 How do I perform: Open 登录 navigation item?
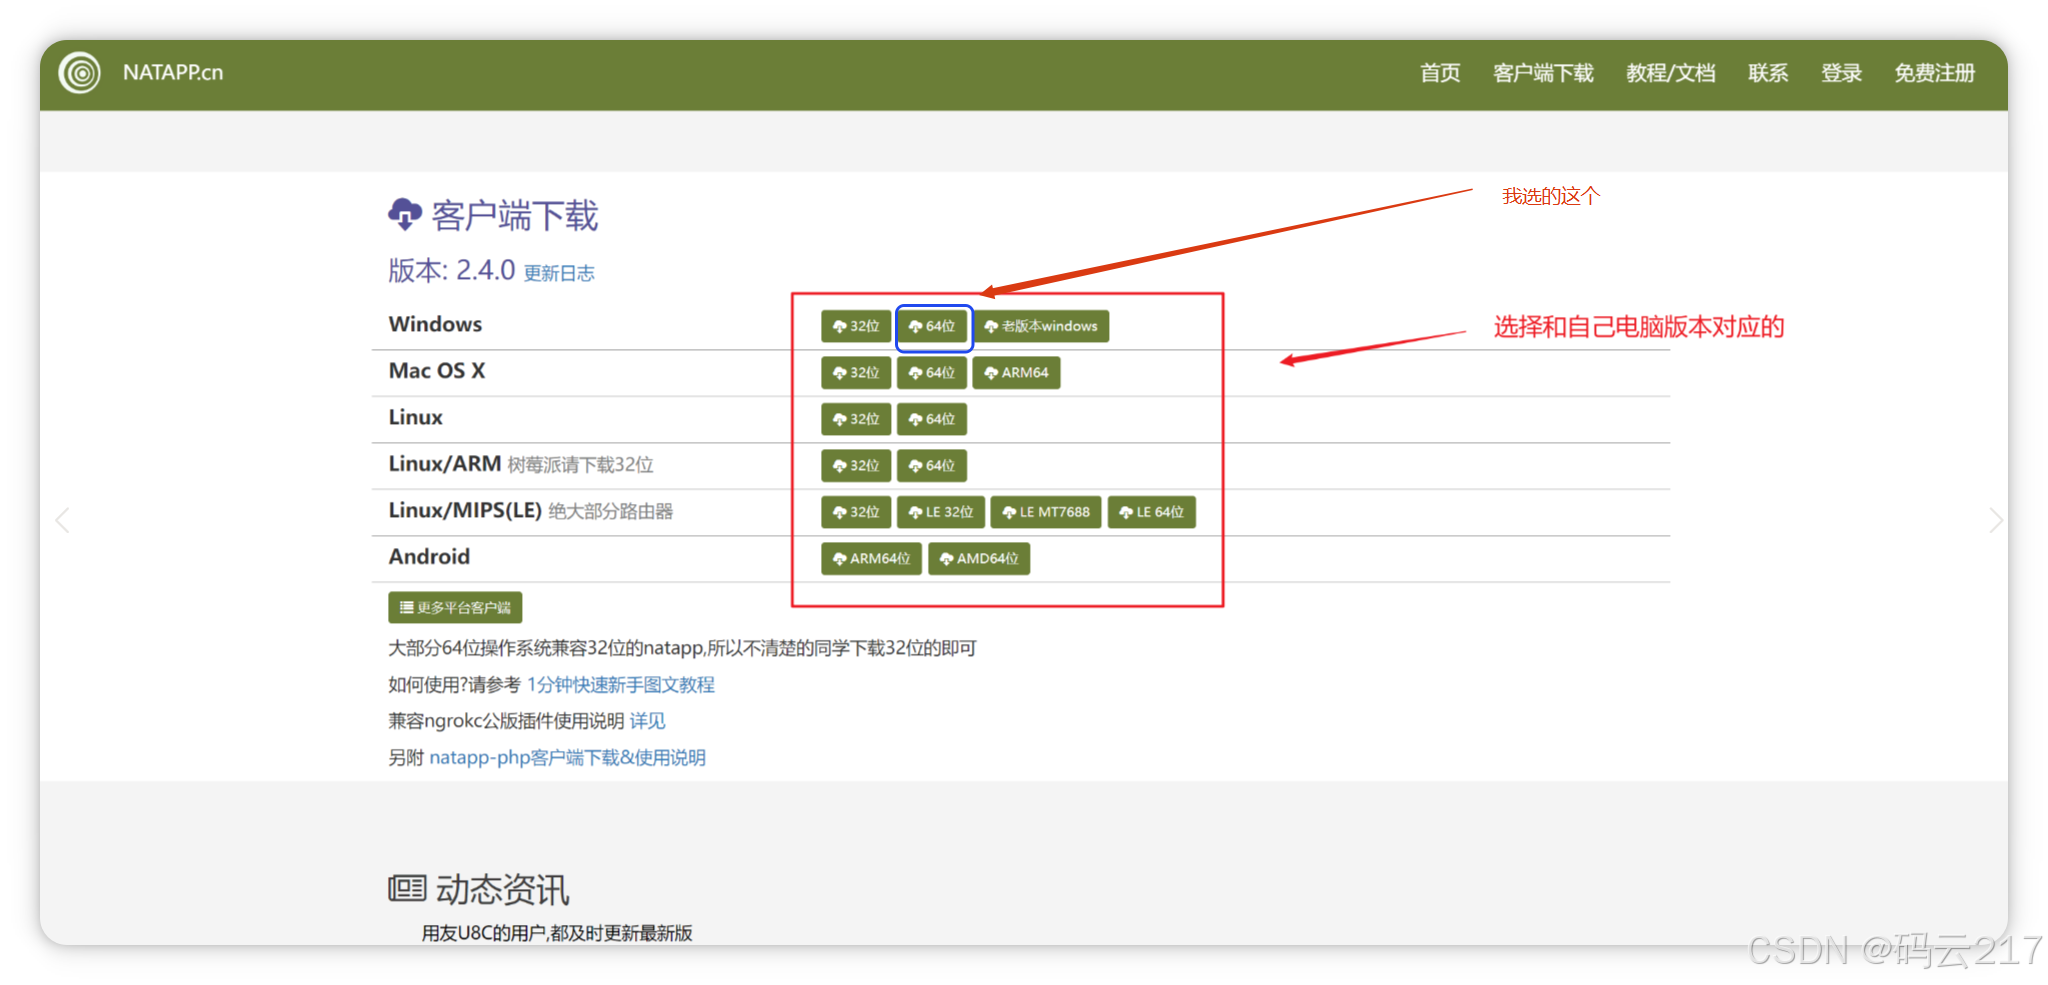(x=1841, y=73)
